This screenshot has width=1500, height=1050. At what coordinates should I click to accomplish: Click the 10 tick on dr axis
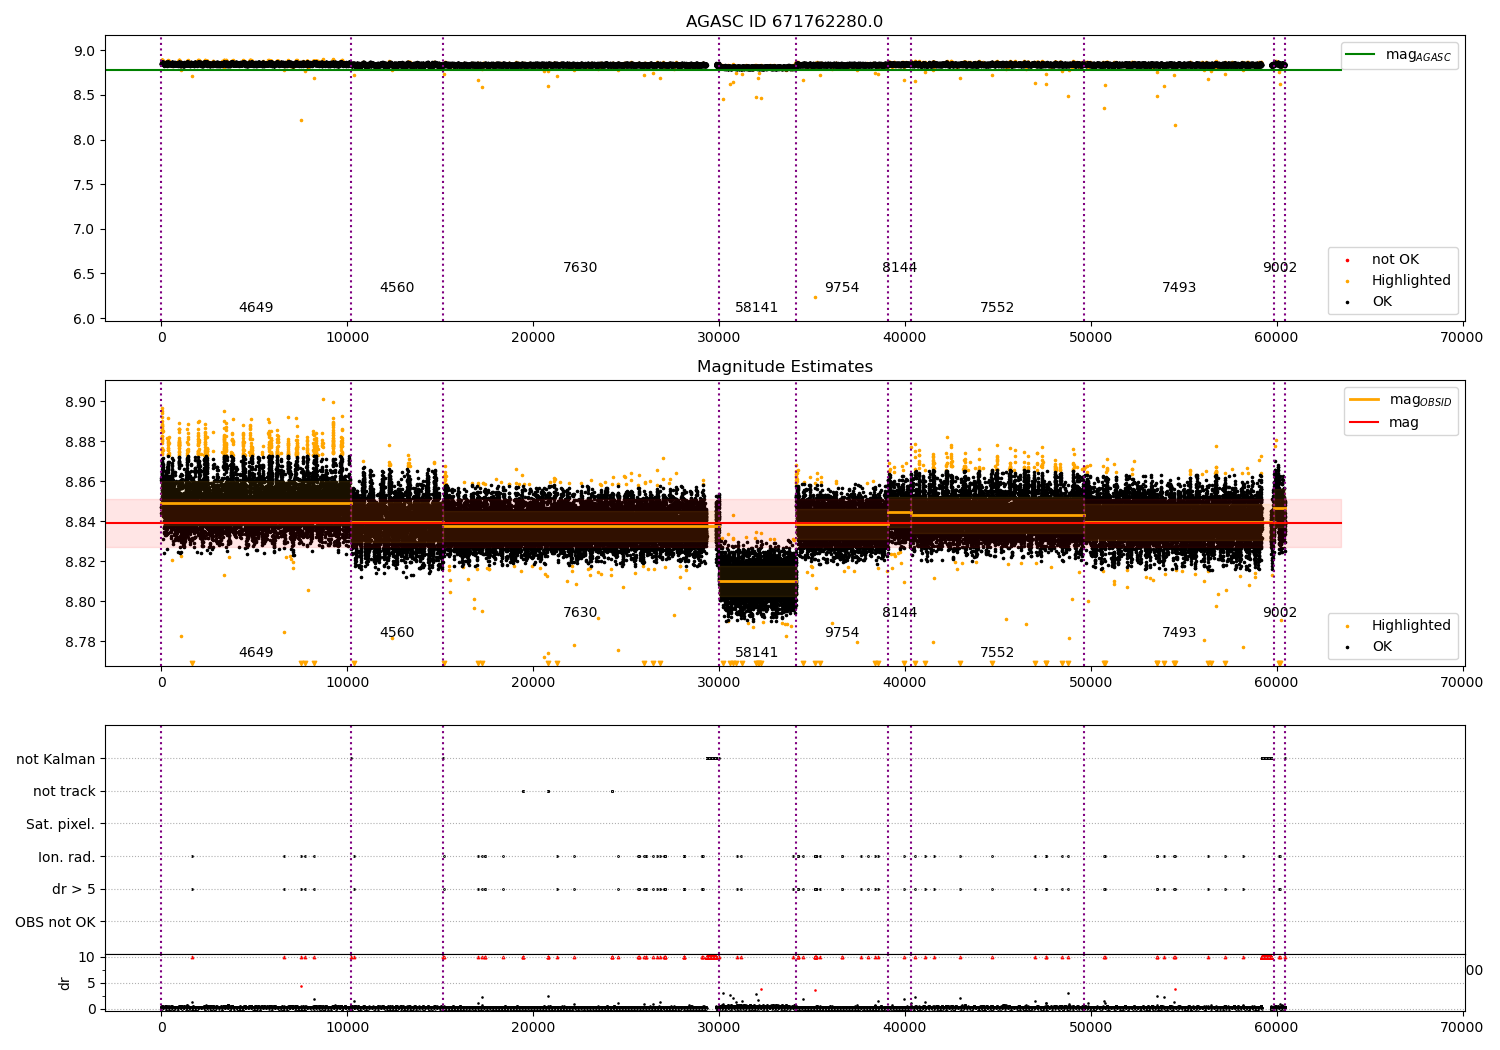87,957
